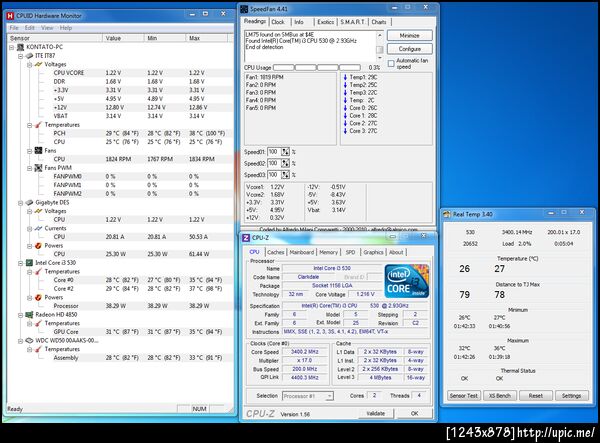Click the Sensor Test button in Real Temp
600x443 pixels.
coord(463,396)
